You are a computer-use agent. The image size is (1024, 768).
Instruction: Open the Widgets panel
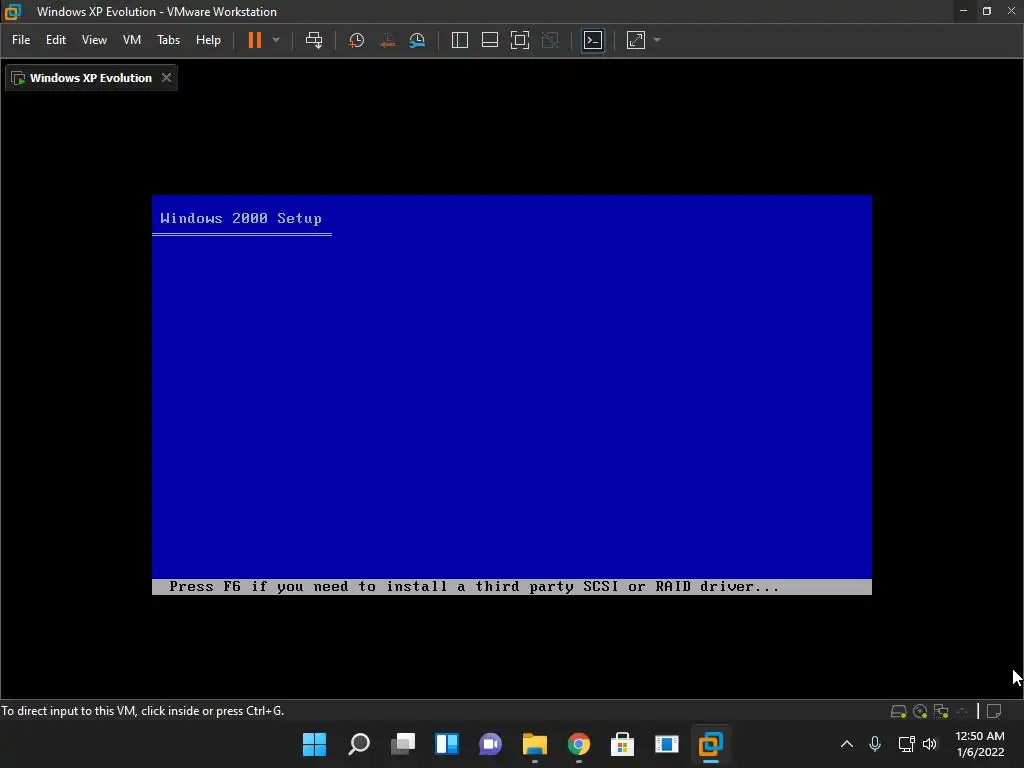pos(447,744)
